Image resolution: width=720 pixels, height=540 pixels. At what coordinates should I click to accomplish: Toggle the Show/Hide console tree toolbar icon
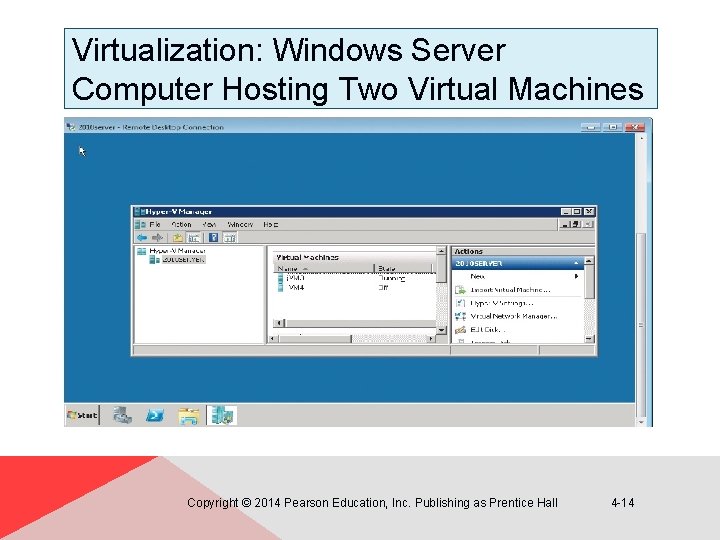194,237
